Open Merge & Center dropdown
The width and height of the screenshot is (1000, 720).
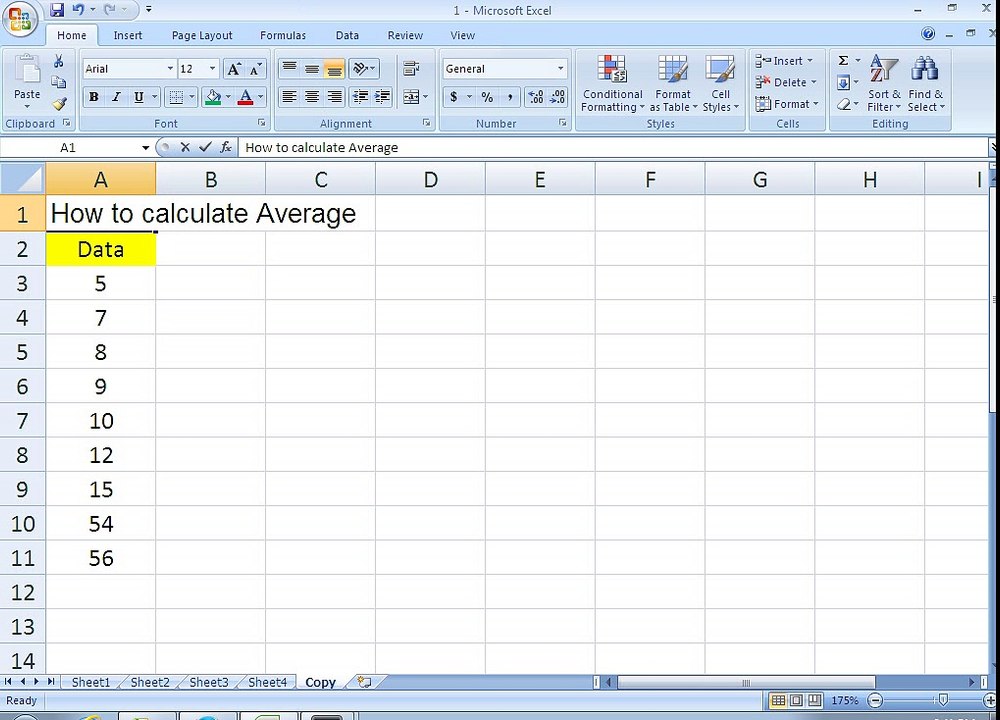425,97
